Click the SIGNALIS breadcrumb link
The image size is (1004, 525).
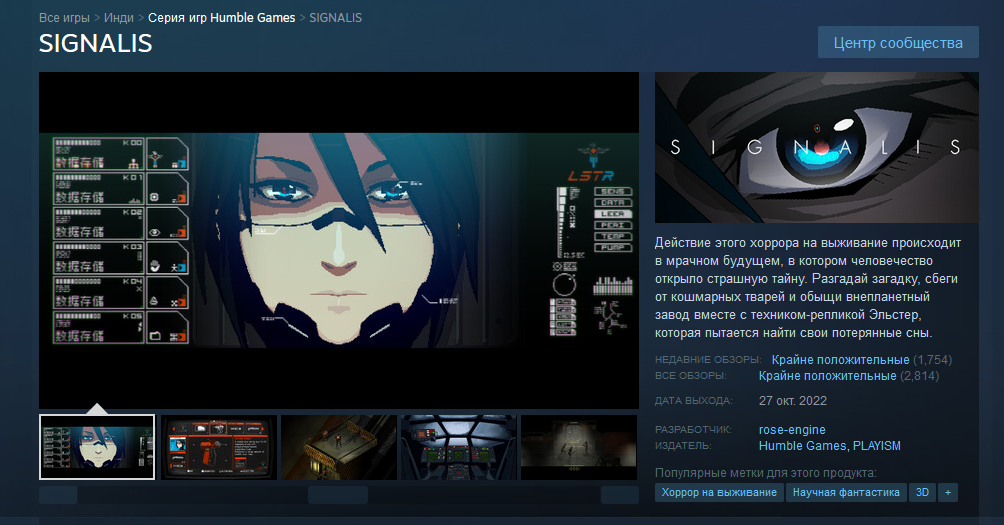(x=336, y=18)
